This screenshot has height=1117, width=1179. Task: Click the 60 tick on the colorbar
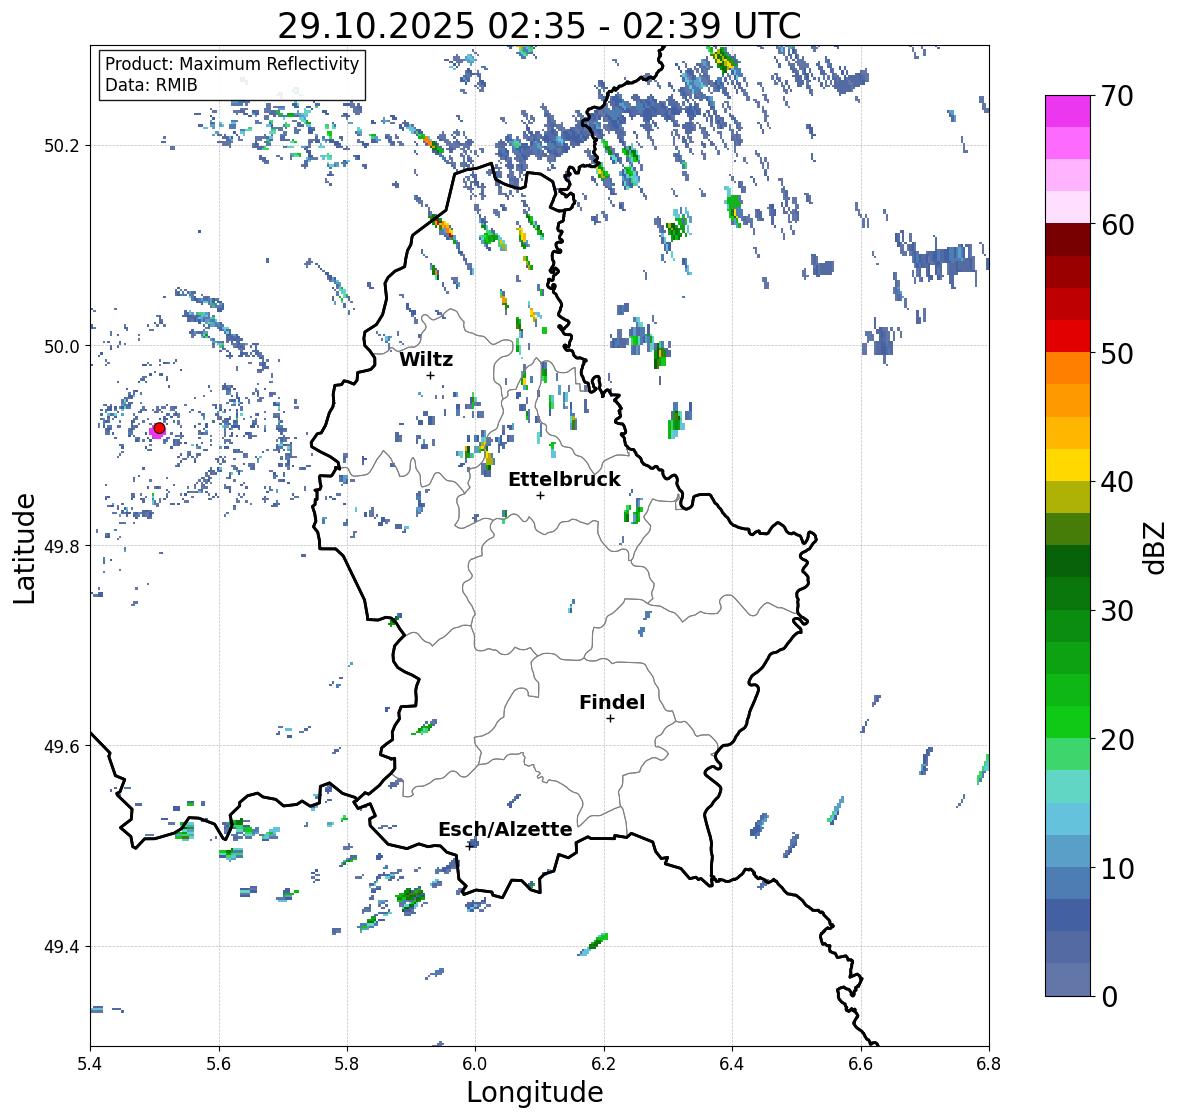(x=1117, y=225)
